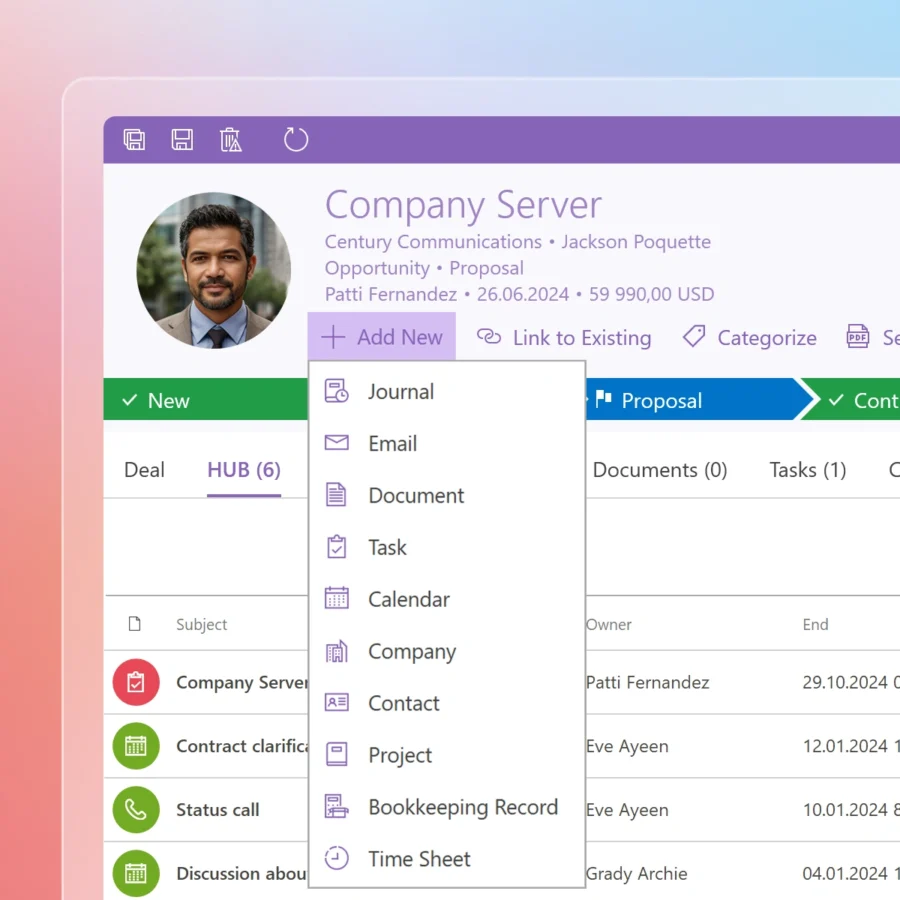Click the Save and Close toolbar icon
900x900 pixels.
coord(134,140)
